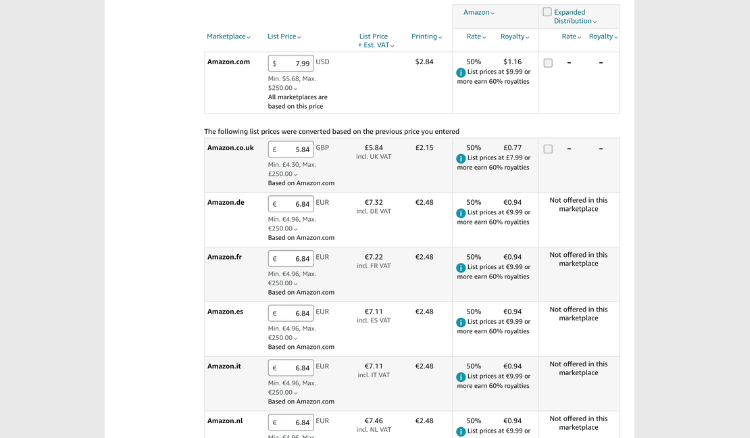Open the Expanded Distribution Royalty dropdown
This screenshot has height=438, width=750.
click(x=603, y=36)
